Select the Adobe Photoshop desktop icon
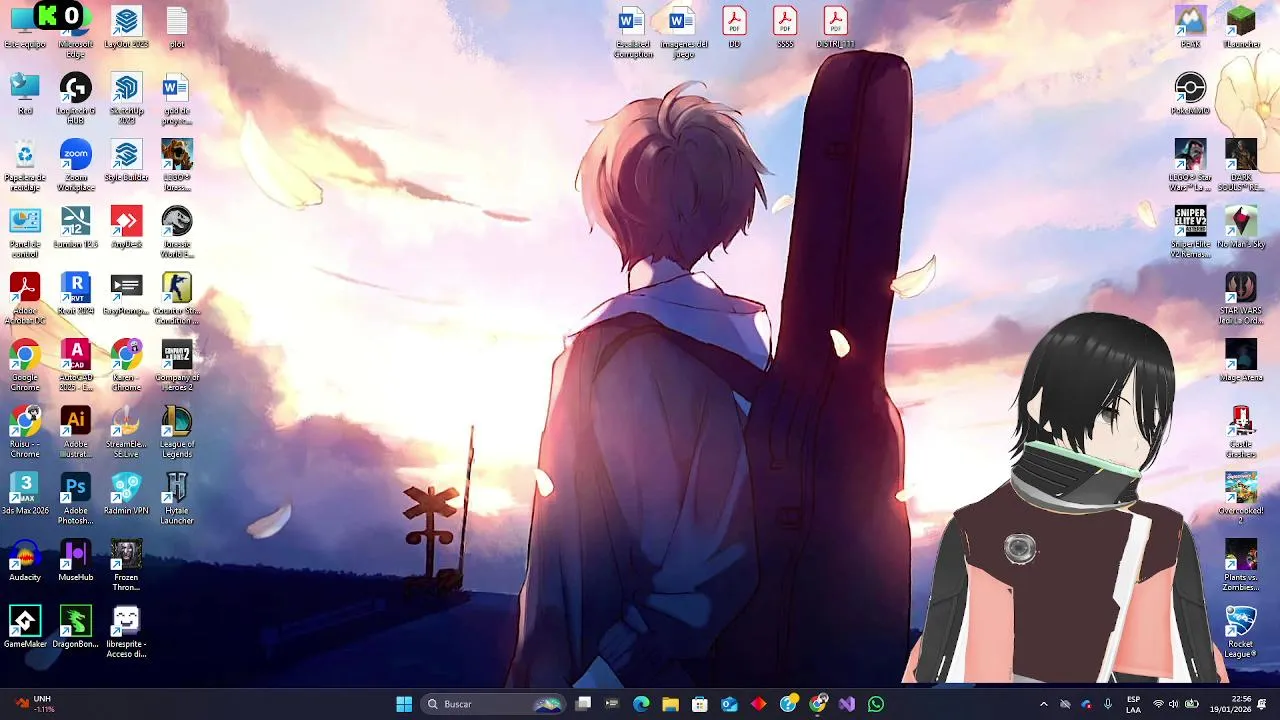The height and width of the screenshot is (720, 1280). (75, 498)
